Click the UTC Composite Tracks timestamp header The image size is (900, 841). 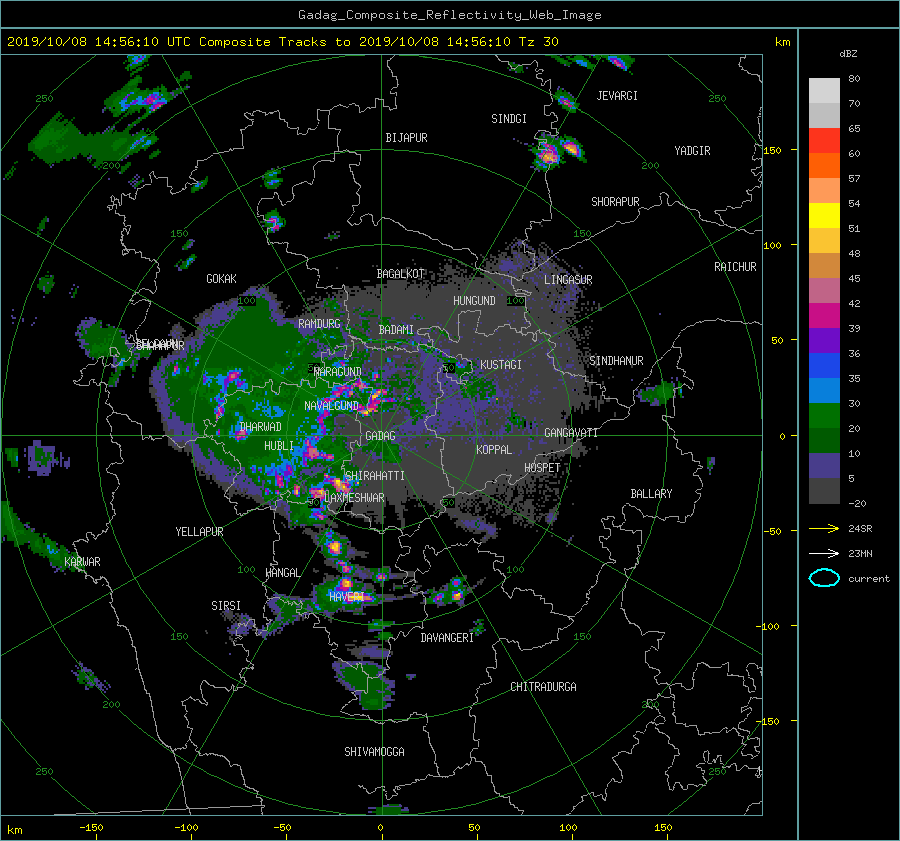[x=282, y=42]
